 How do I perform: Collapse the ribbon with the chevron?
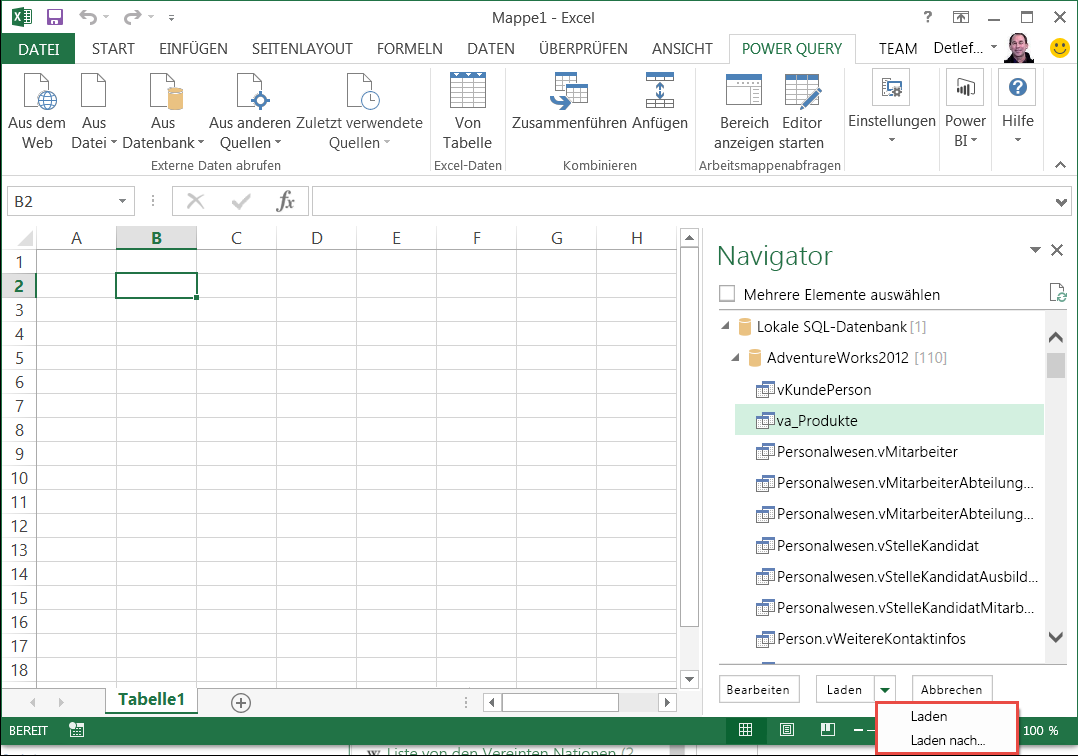click(x=1060, y=165)
